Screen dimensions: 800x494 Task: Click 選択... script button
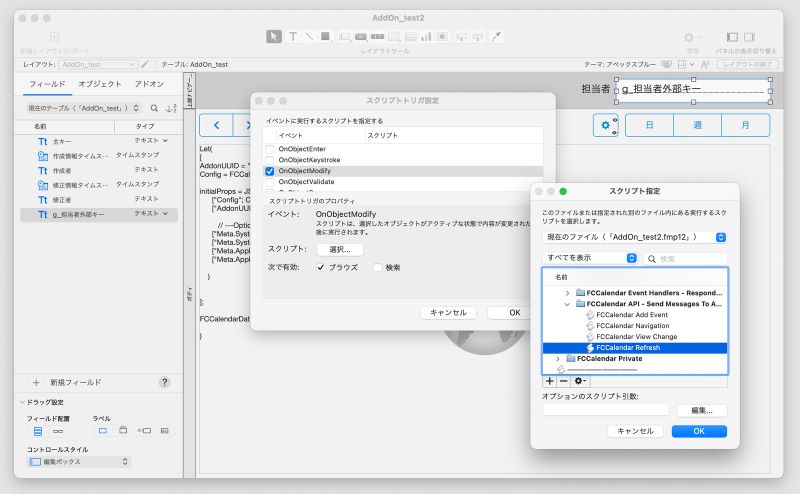(340, 250)
